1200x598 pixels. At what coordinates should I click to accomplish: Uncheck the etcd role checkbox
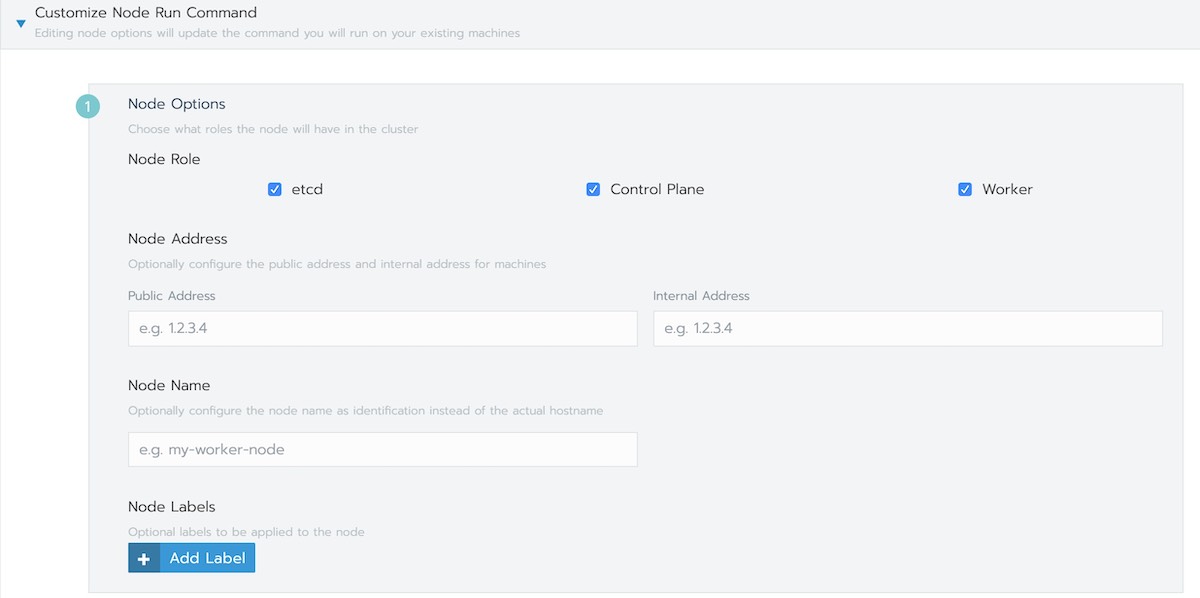(275, 189)
